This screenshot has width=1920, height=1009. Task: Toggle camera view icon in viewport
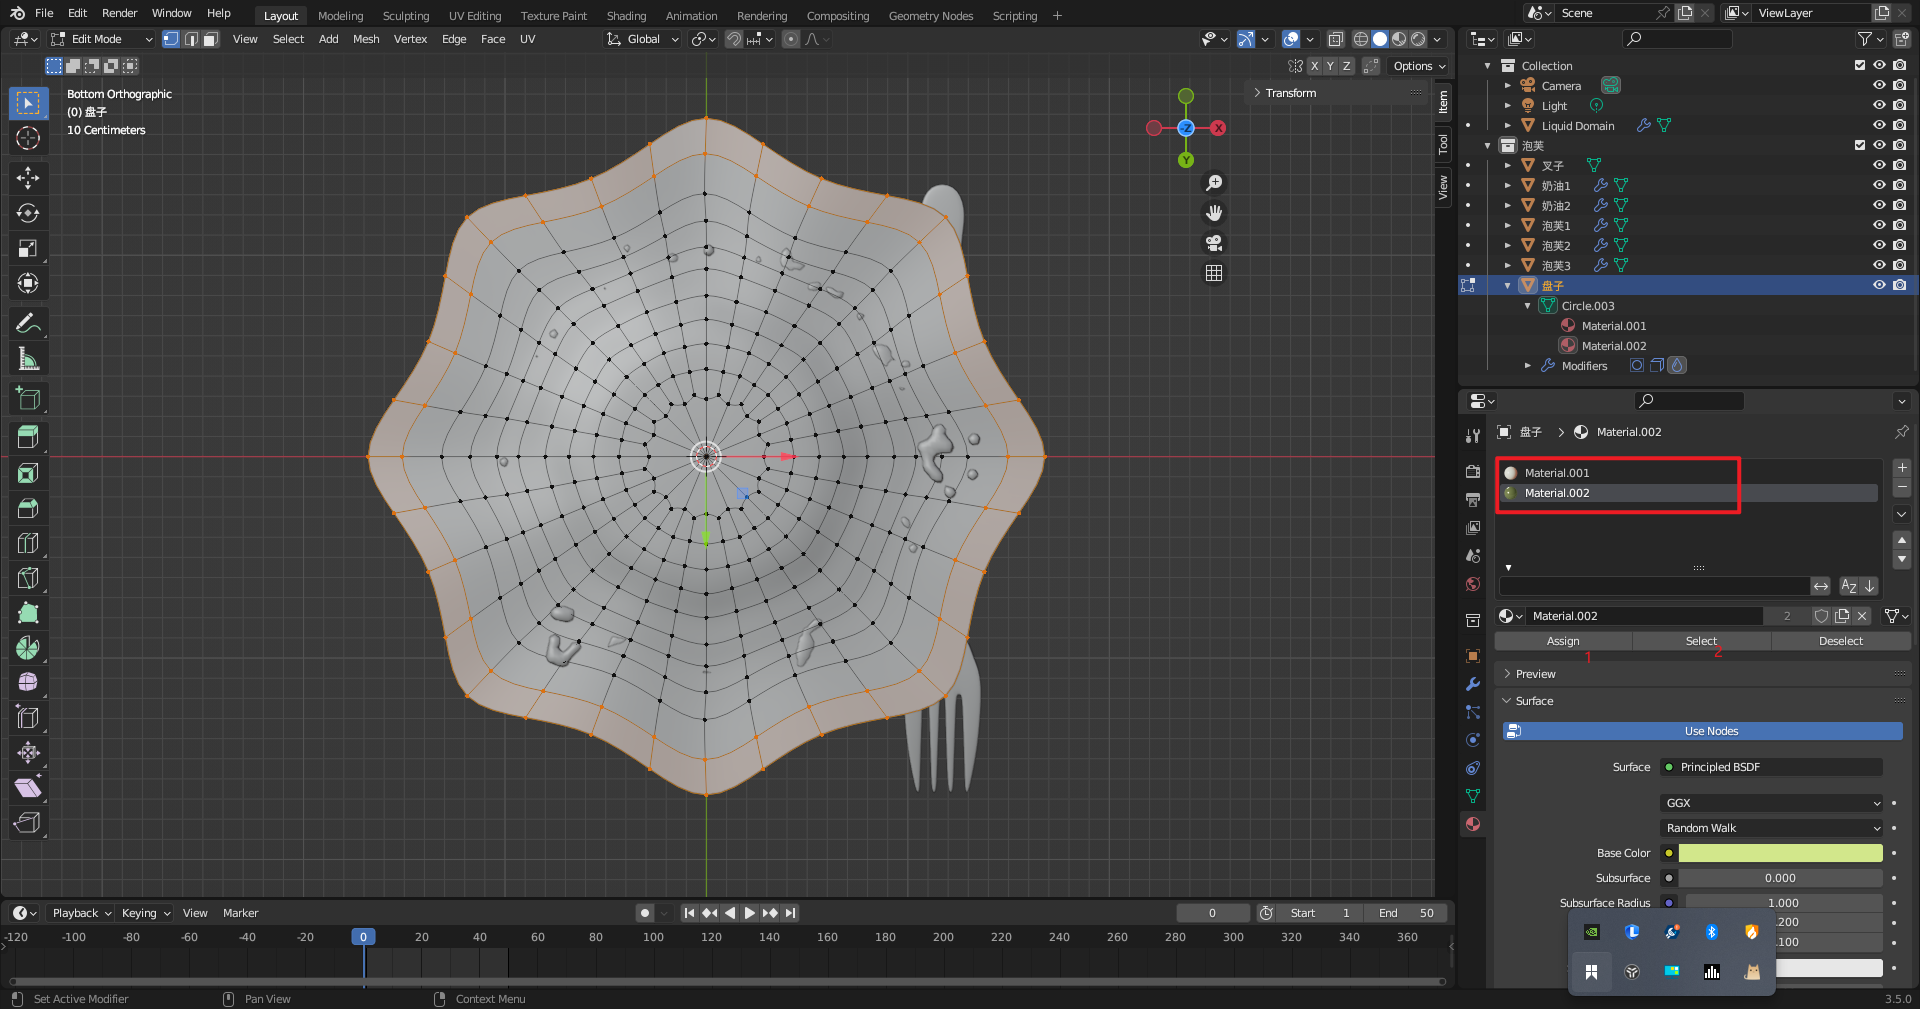1214,243
